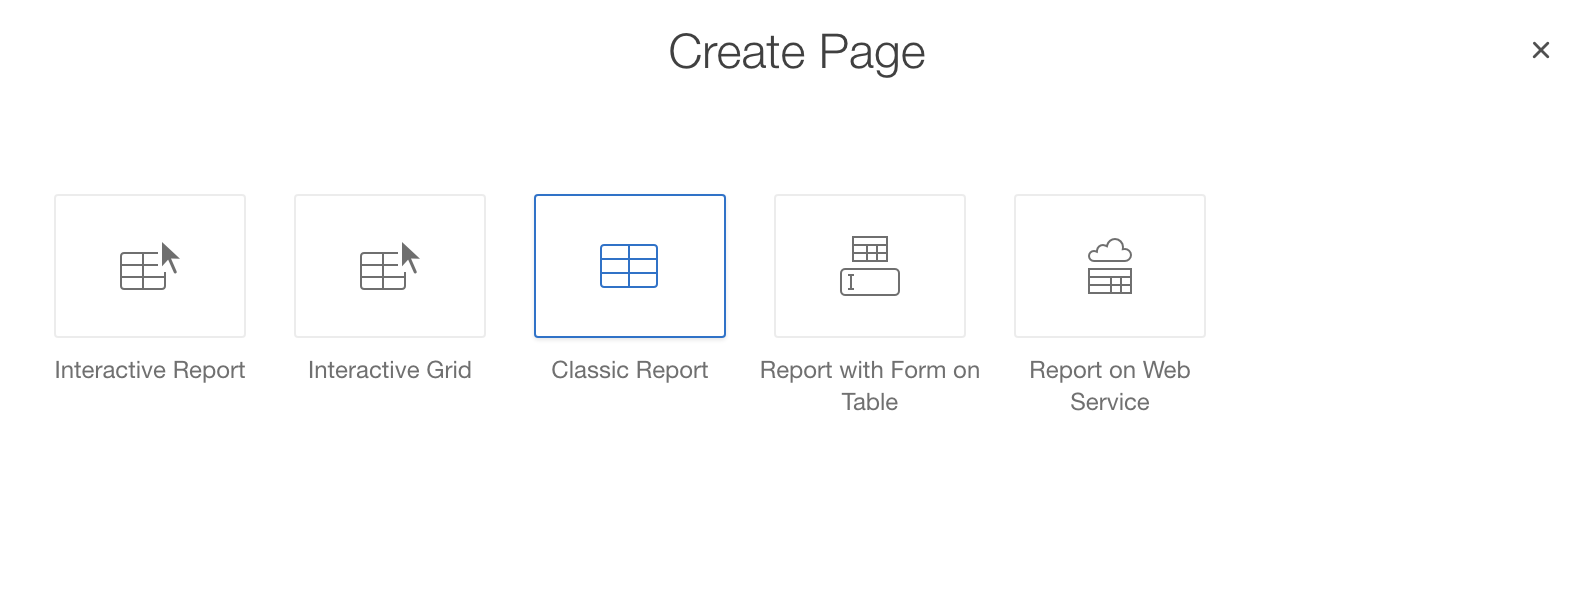Click the Interactive Report label
This screenshot has width=1590, height=590.
pos(150,370)
